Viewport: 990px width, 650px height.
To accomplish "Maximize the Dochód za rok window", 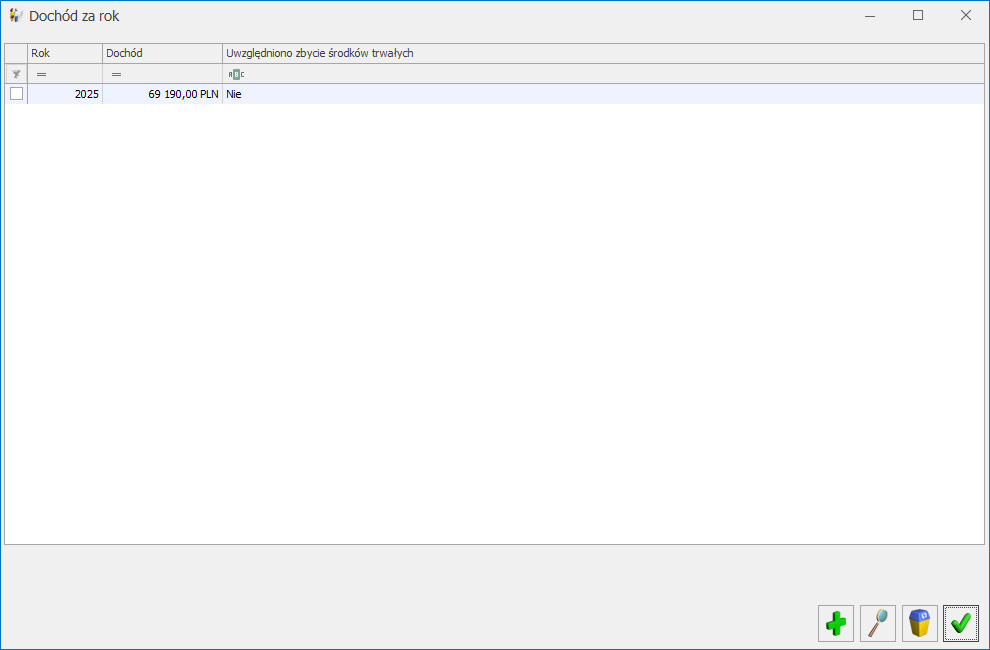I will click(918, 16).
